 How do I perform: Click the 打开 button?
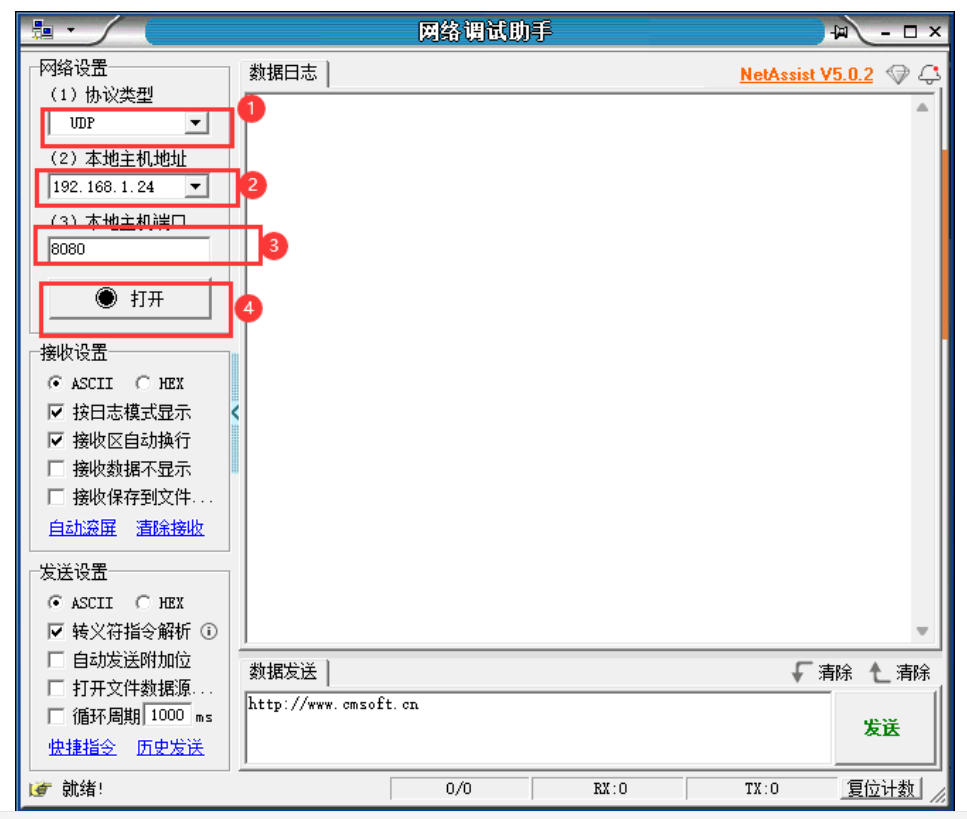tap(130, 298)
